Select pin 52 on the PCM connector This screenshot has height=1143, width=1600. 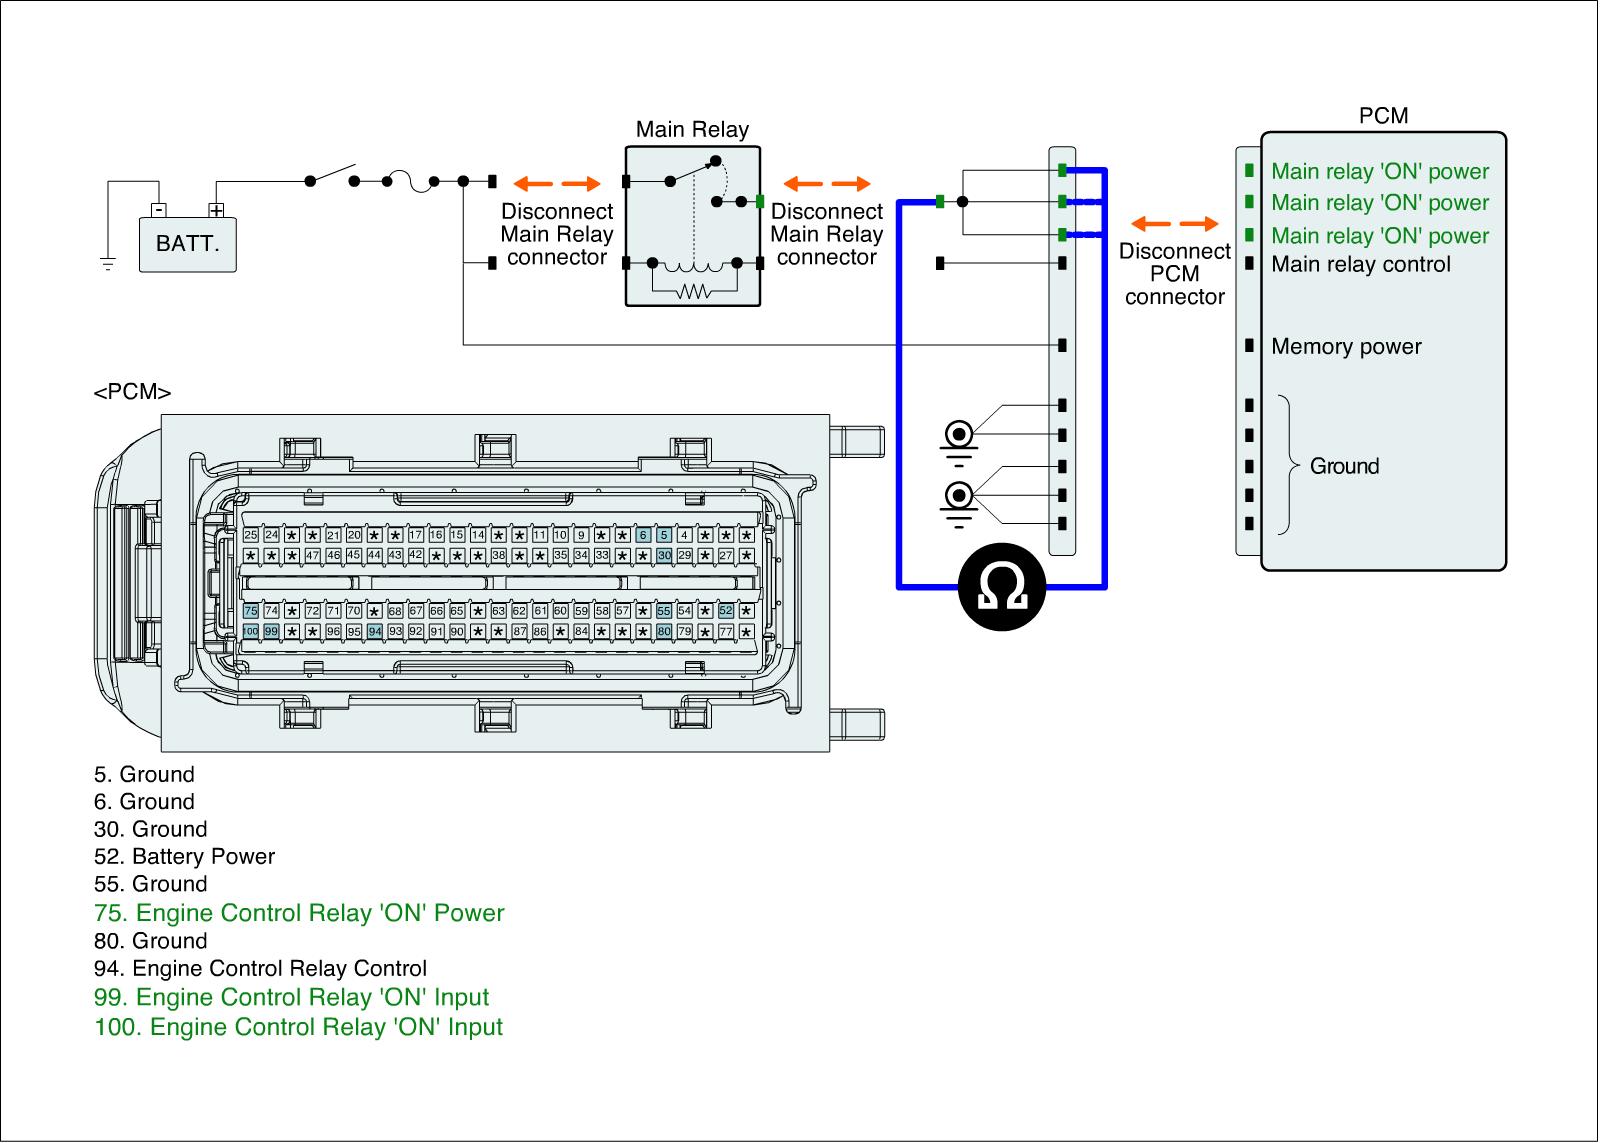tap(726, 611)
